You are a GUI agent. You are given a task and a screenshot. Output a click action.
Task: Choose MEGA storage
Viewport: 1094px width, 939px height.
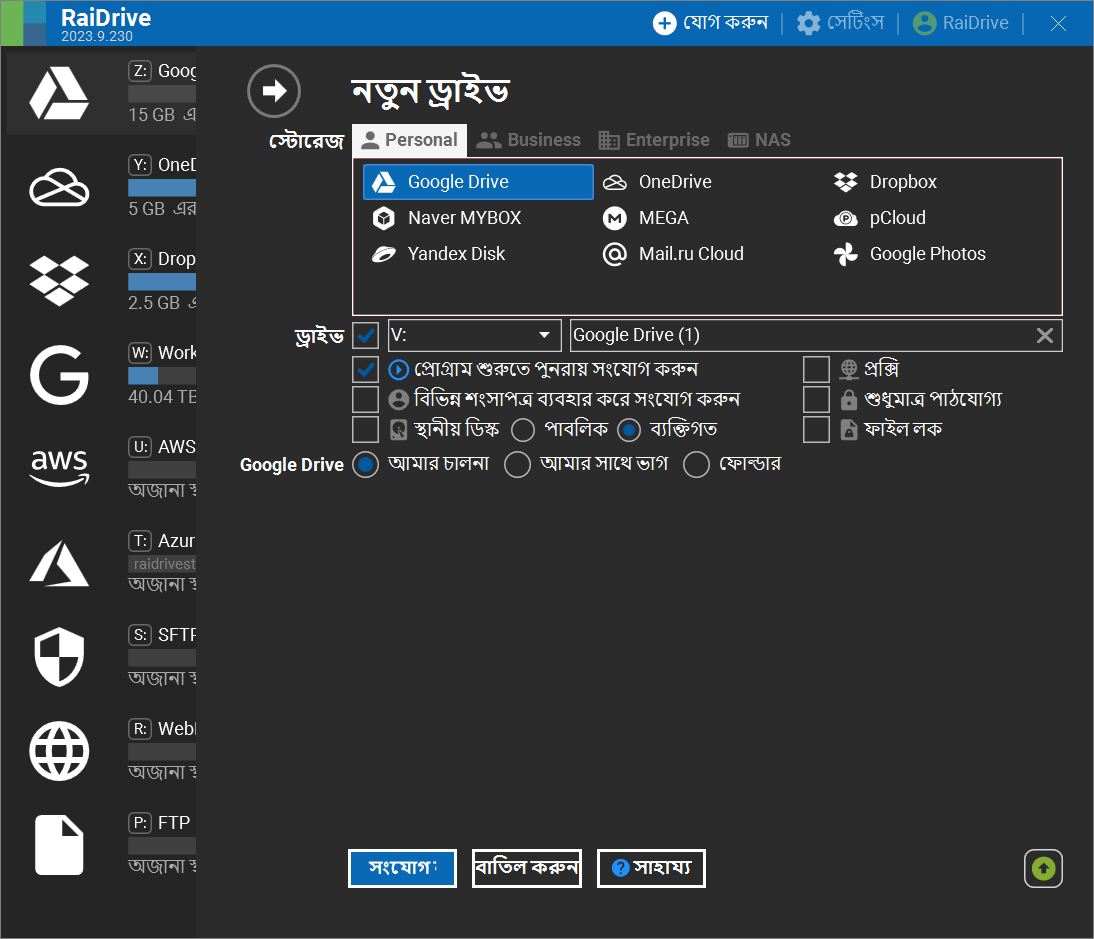tap(645, 218)
